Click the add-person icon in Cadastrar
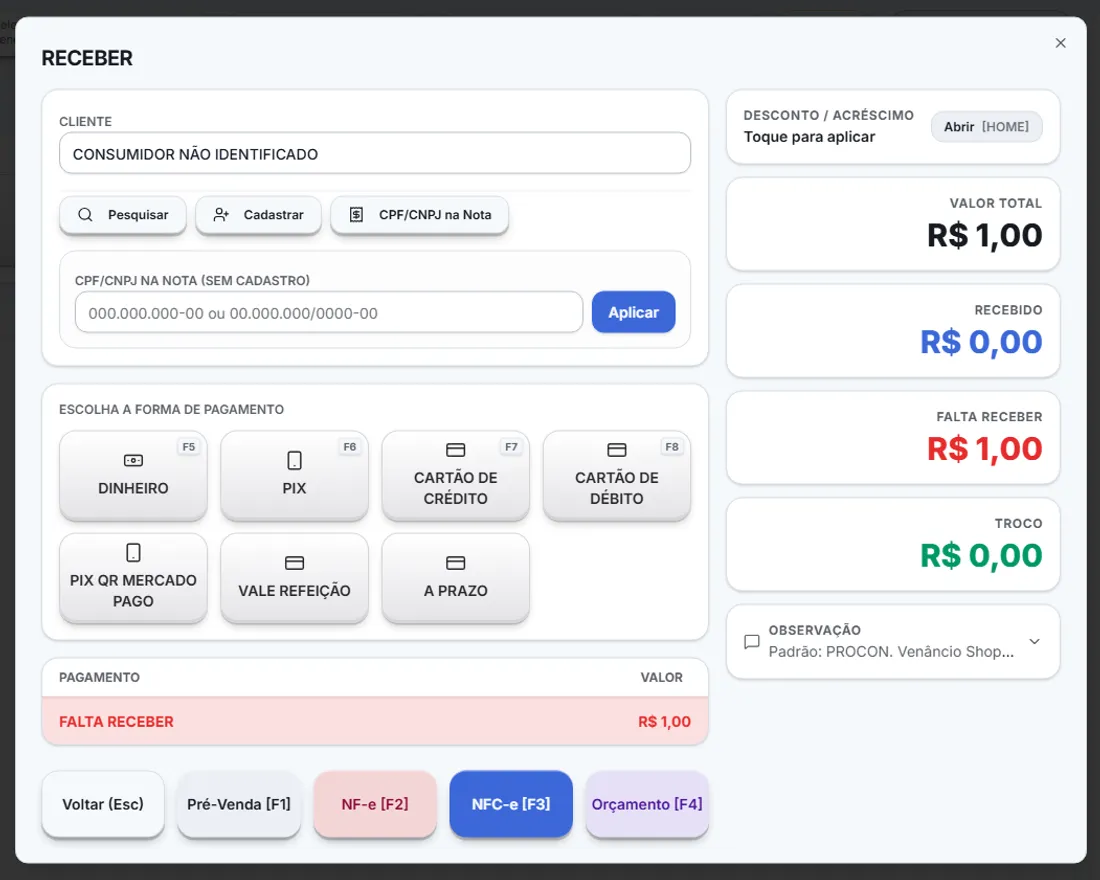The image size is (1100, 880). click(x=221, y=215)
